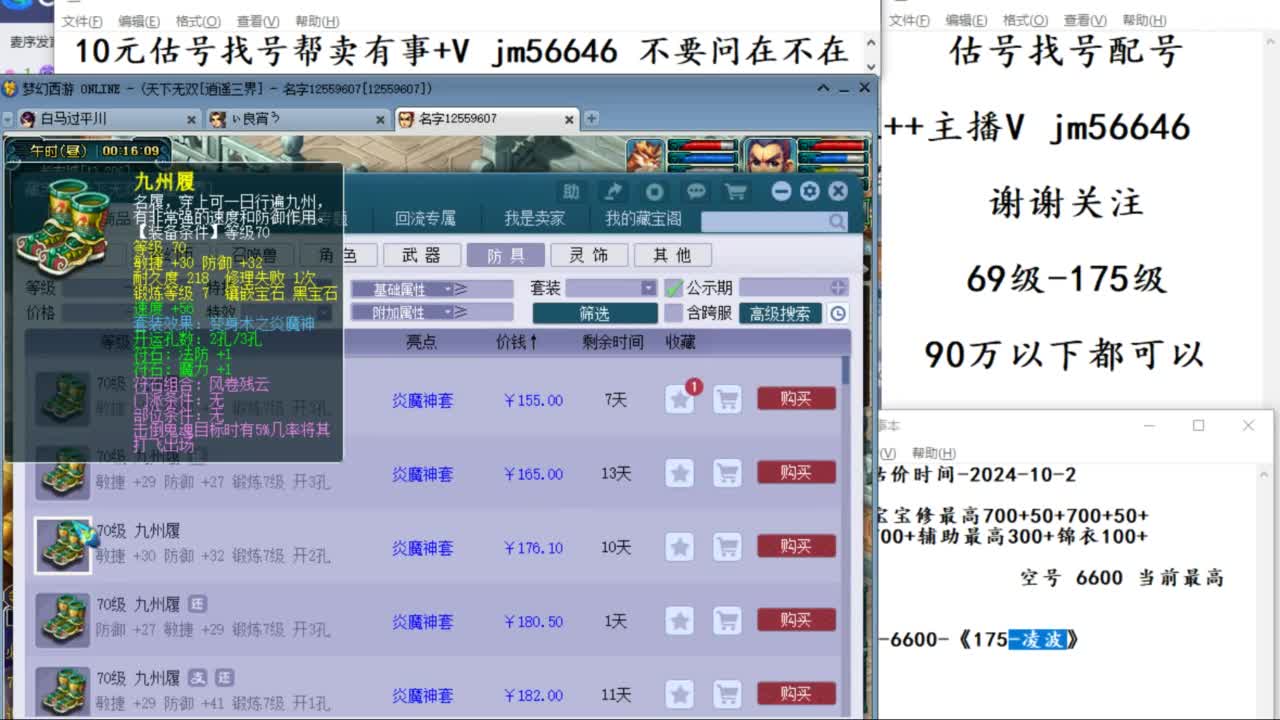Select the 防具 category tab
This screenshot has width=1280, height=720.
tap(506, 255)
